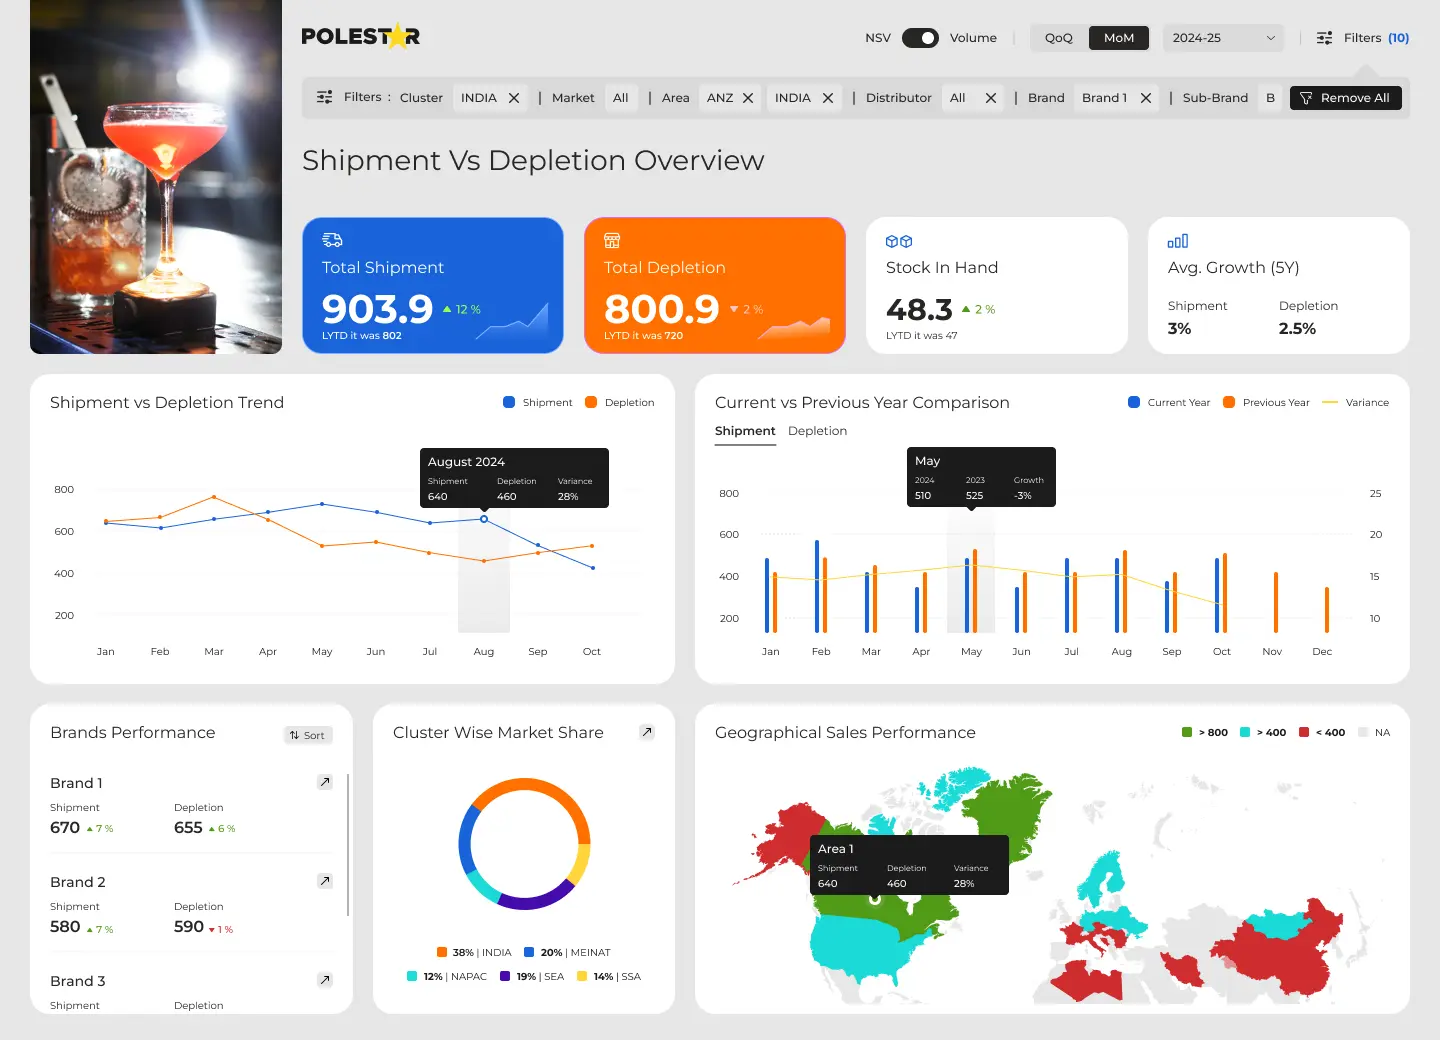Click the truck icon on Total Shipment card
Screen dimensions: 1440x1040
(x=331, y=240)
